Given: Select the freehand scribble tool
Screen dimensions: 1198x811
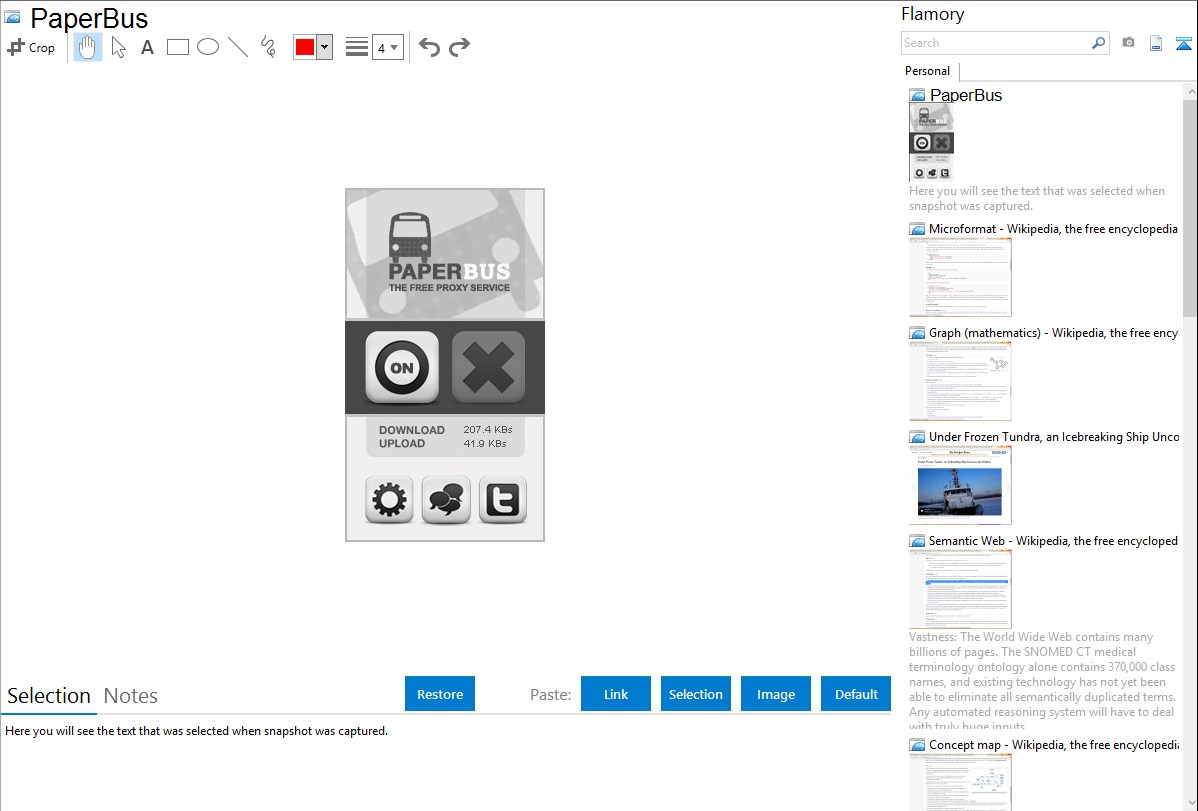Looking at the screenshot, I should [268, 47].
